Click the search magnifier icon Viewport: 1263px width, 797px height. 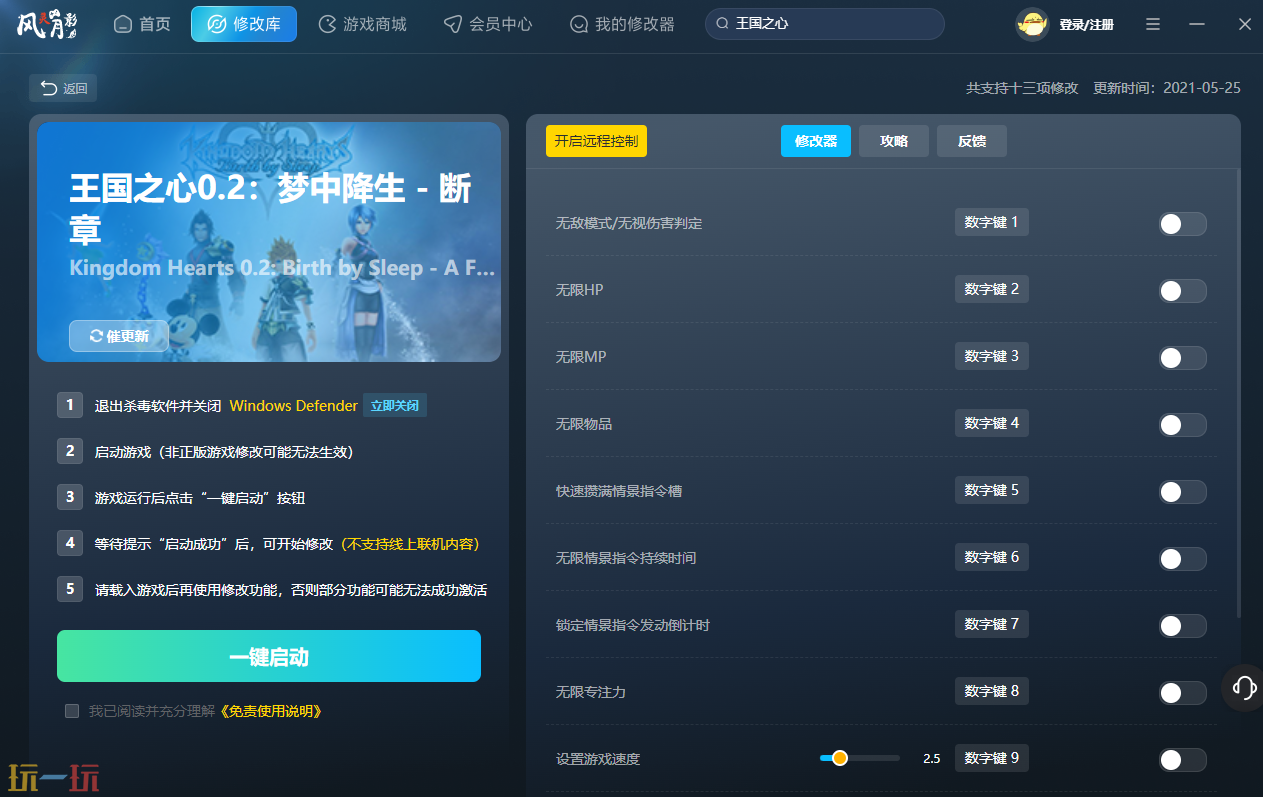point(723,24)
